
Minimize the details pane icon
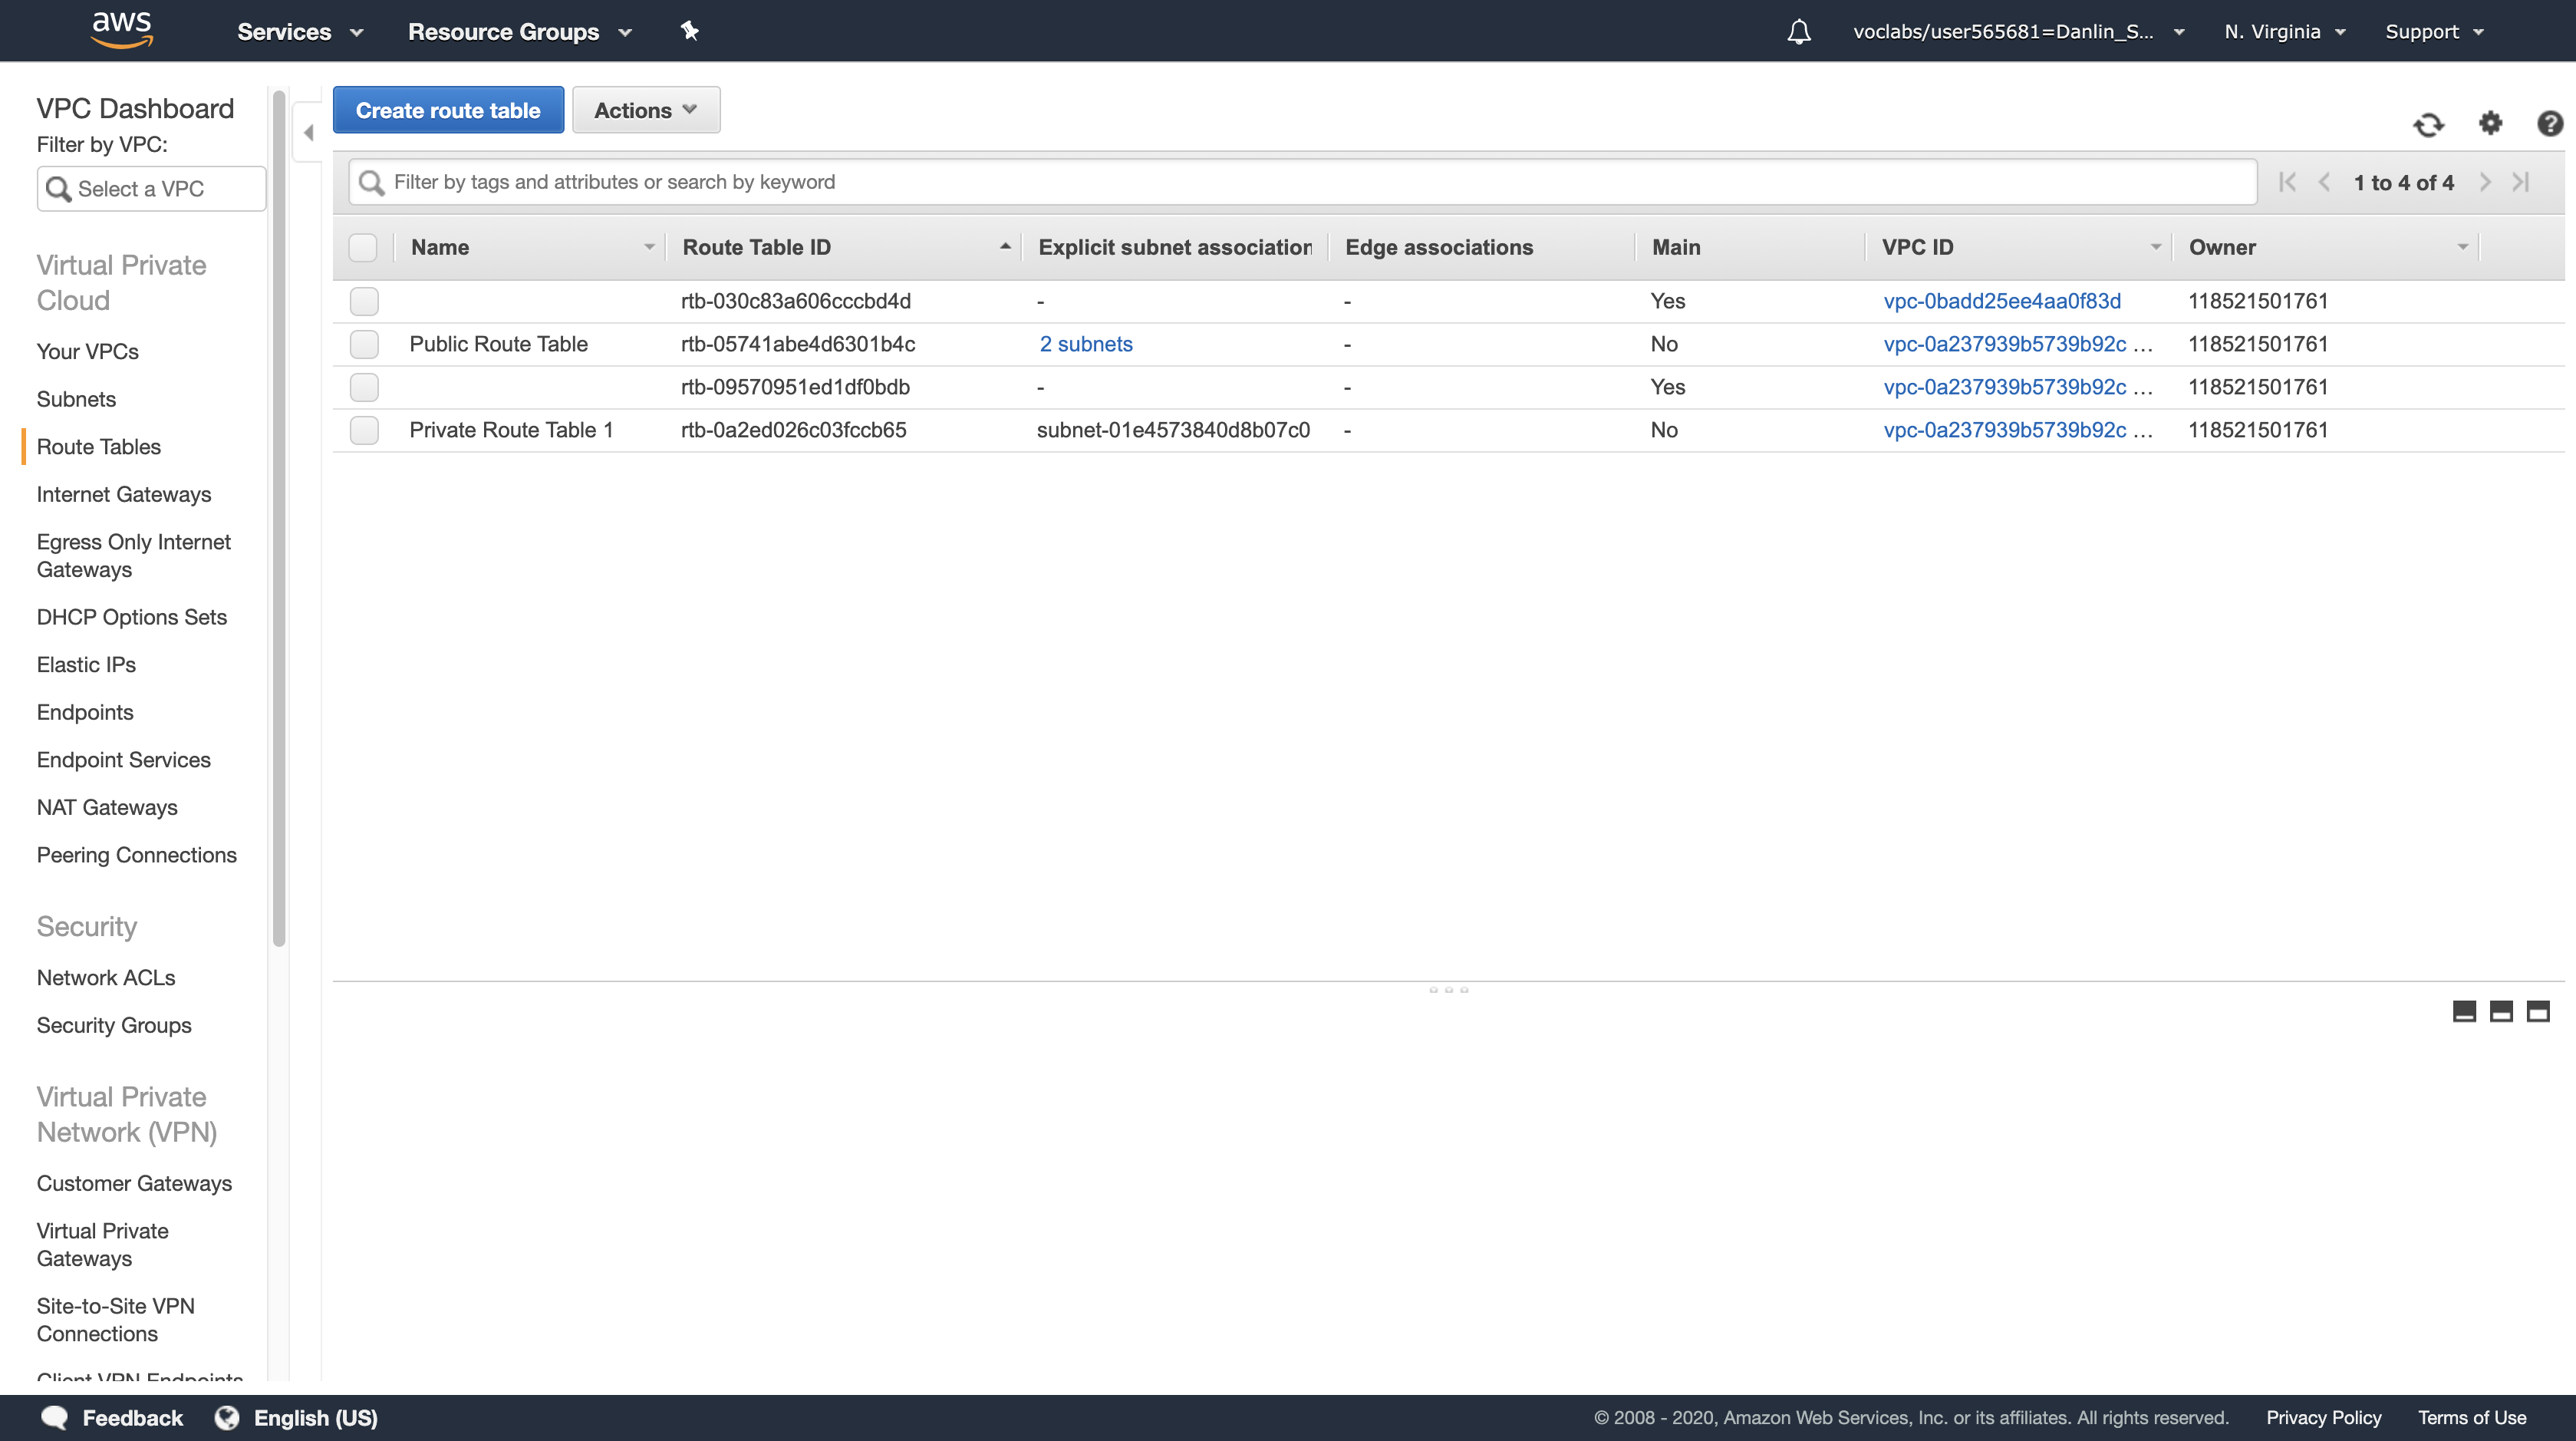point(2464,1011)
